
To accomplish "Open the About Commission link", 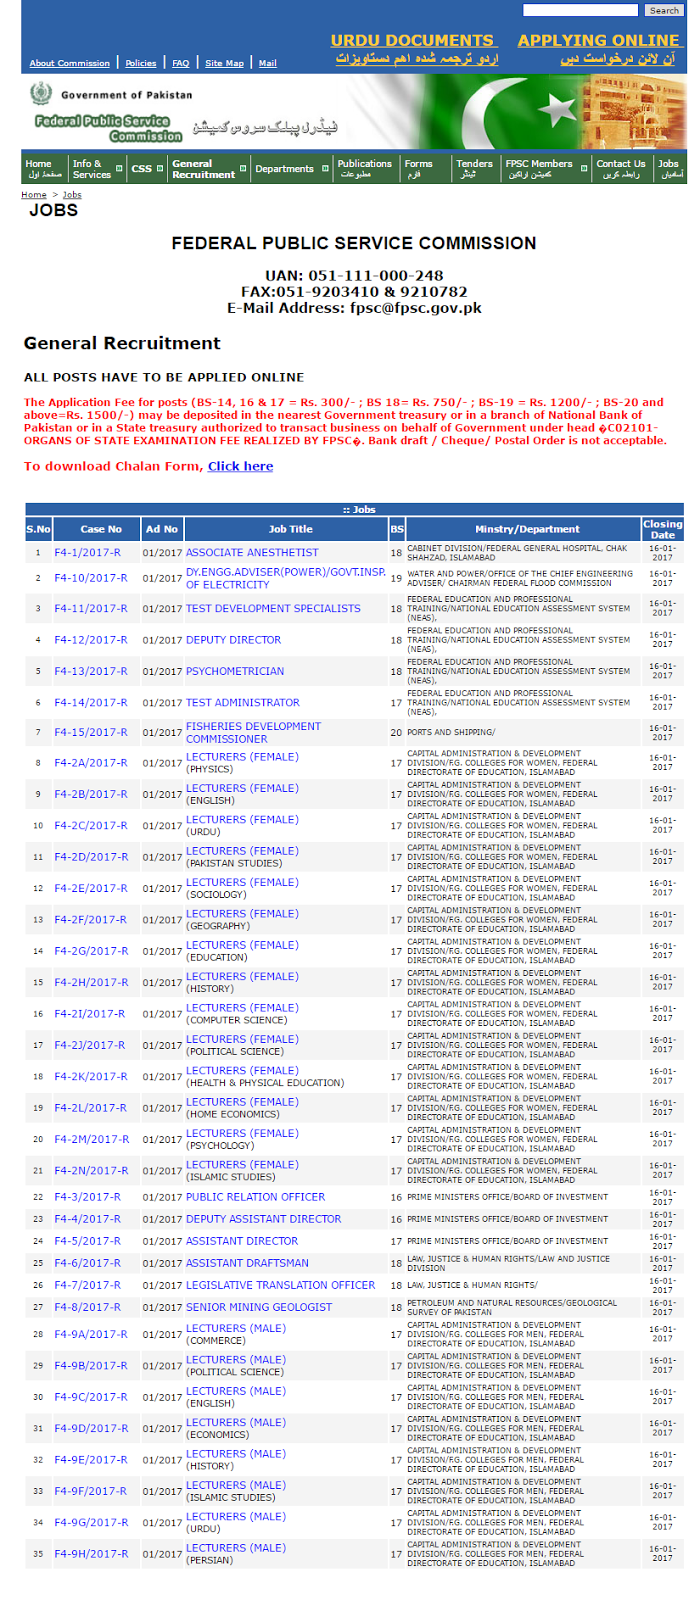I will pos(70,63).
